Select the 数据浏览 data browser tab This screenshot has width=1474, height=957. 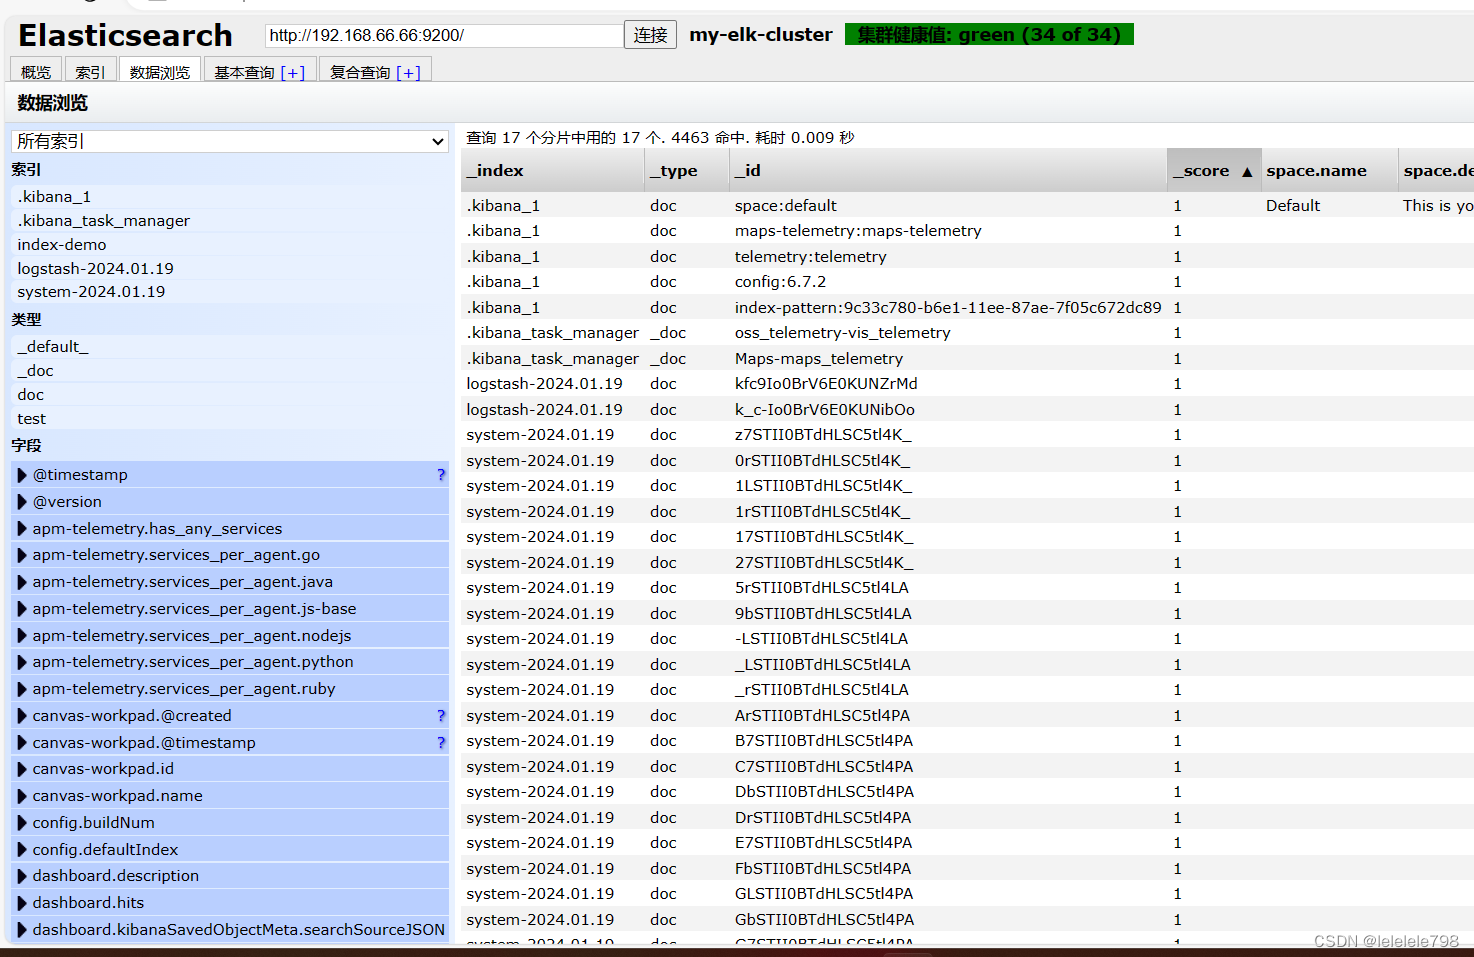click(x=160, y=72)
